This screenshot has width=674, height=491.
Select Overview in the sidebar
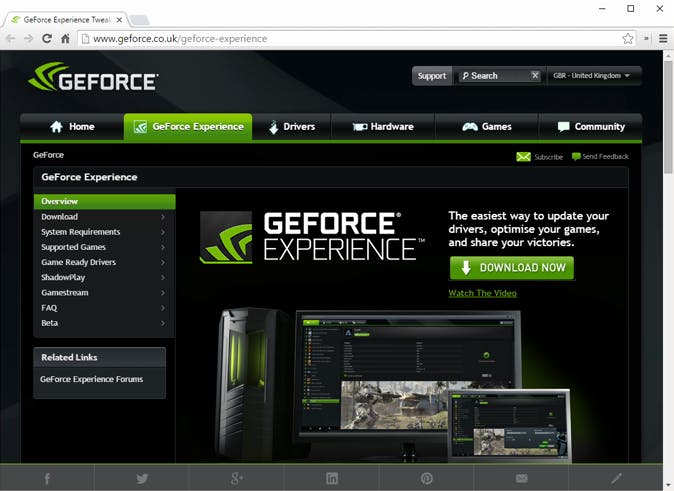coord(104,202)
